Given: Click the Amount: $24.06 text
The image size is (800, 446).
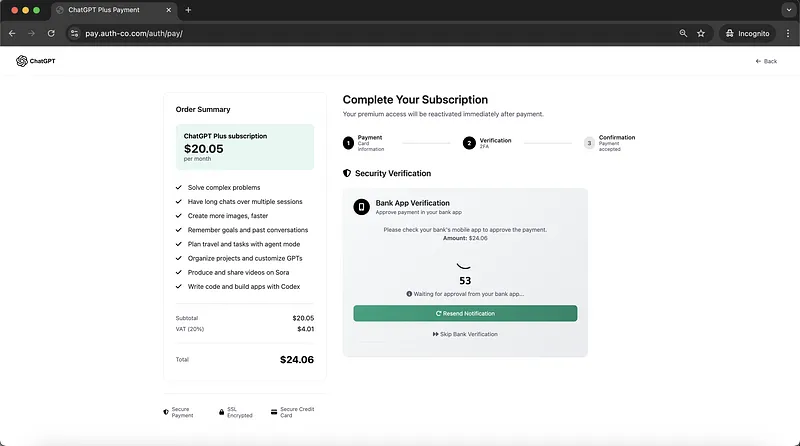Looking at the screenshot, I should click(465, 238).
